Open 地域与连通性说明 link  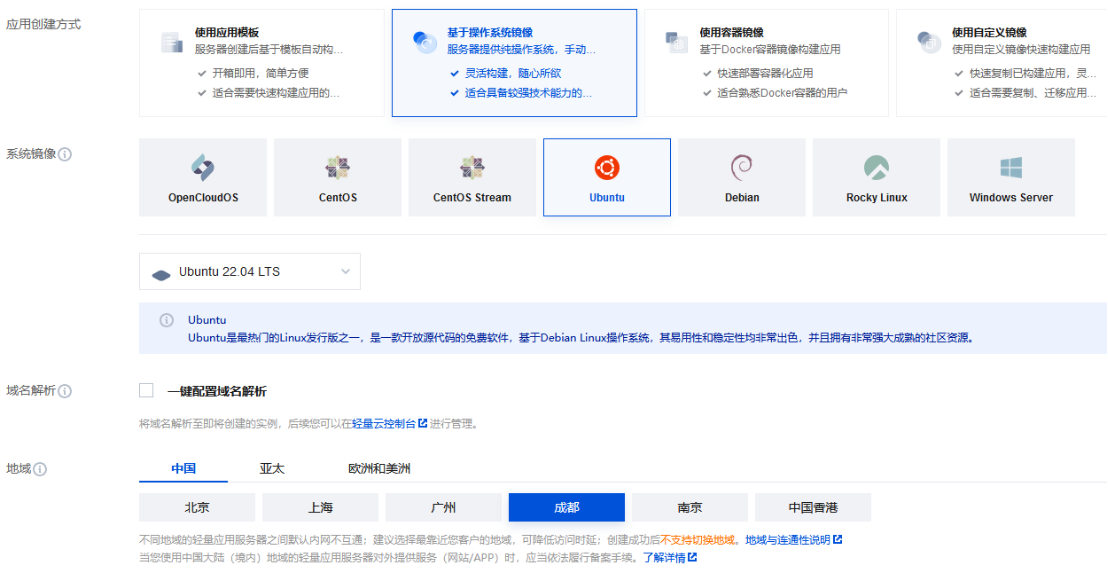tap(788, 540)
